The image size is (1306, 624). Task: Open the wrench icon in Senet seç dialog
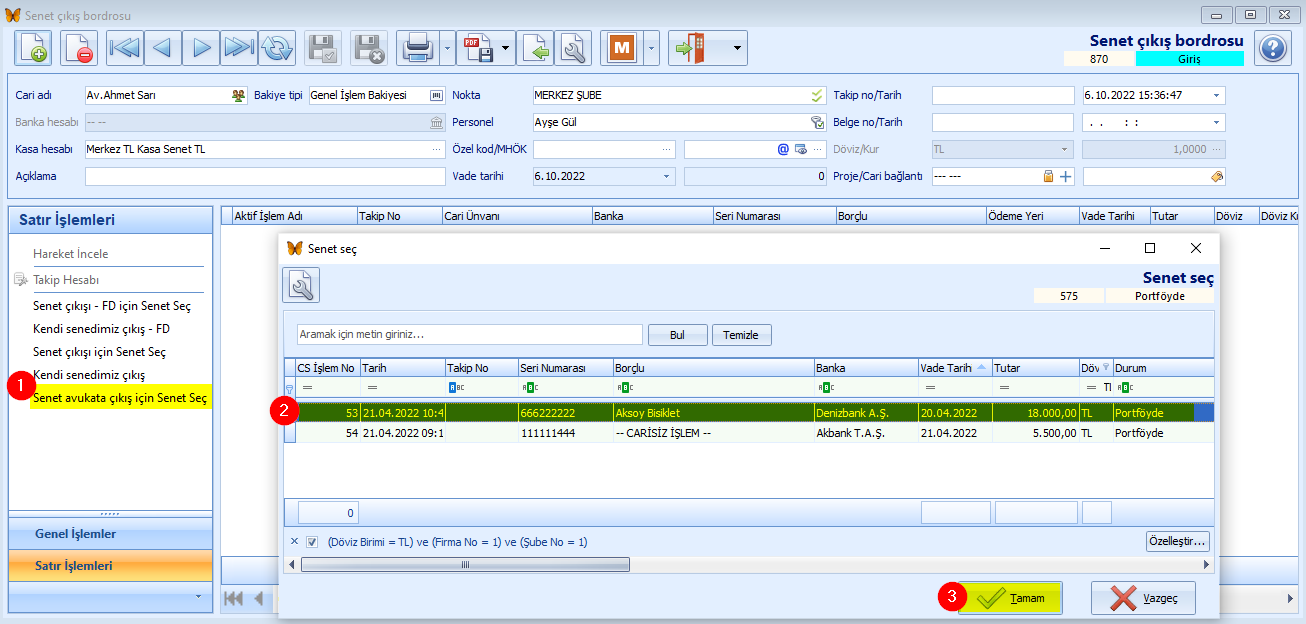click(x=301, y=285)
